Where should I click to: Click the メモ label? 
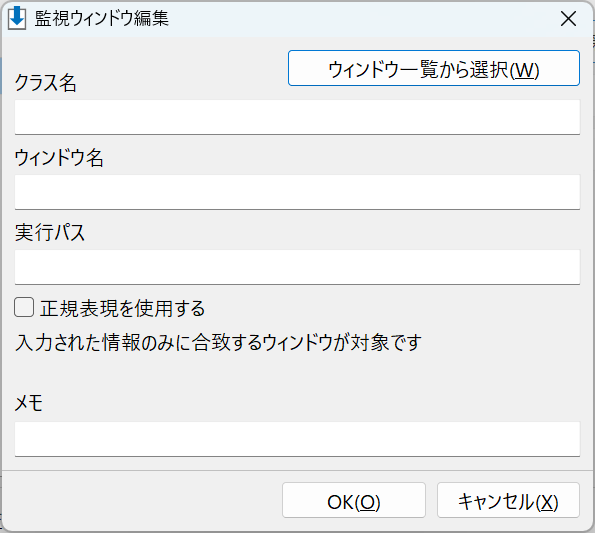click(x=28, y=403)
